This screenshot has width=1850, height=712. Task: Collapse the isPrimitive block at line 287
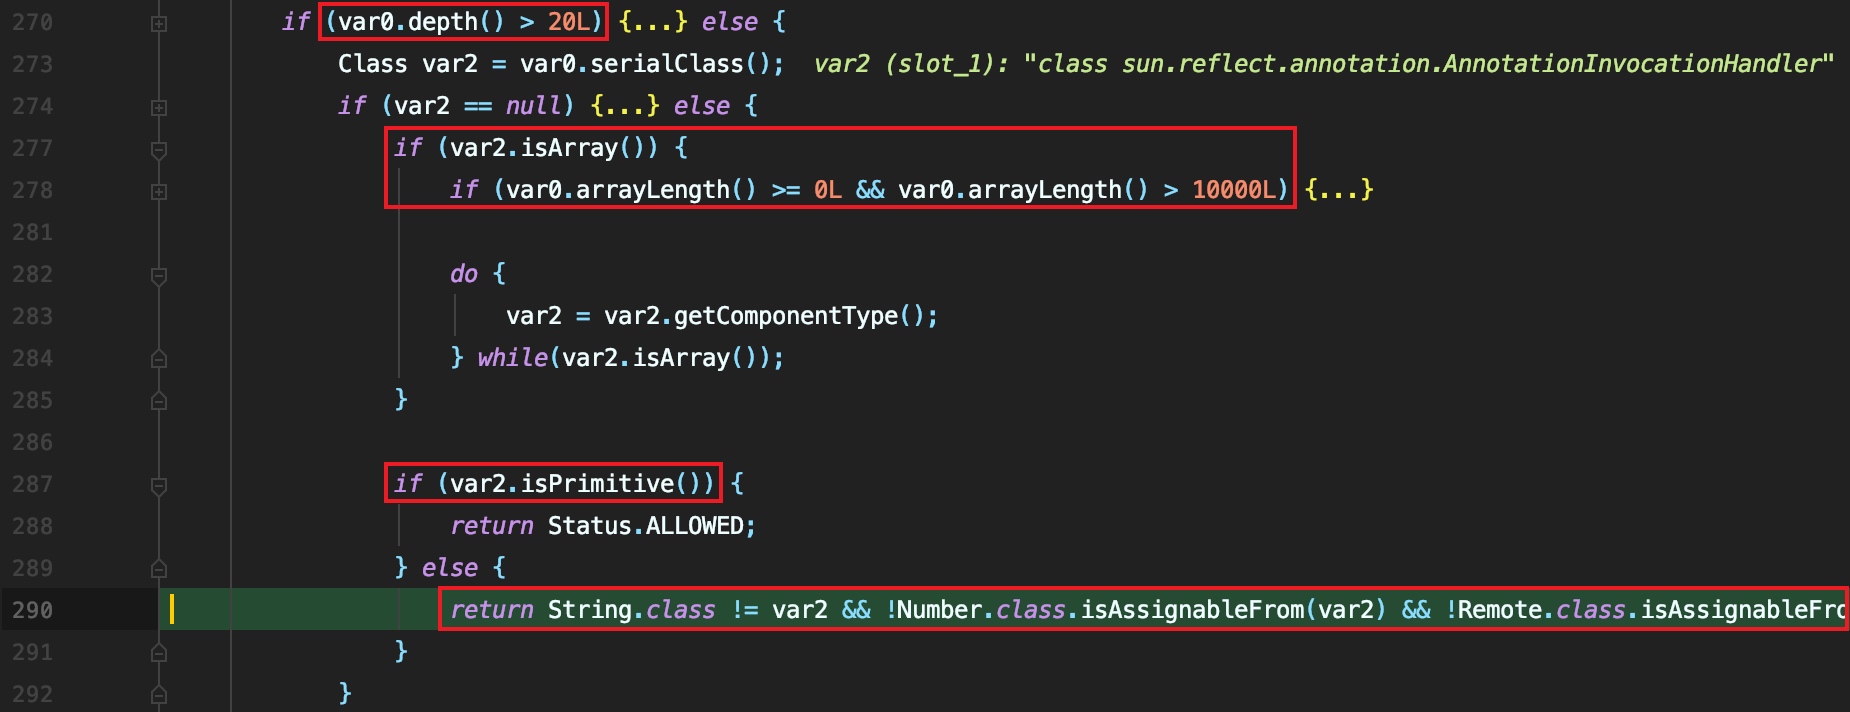click(158, 486)
